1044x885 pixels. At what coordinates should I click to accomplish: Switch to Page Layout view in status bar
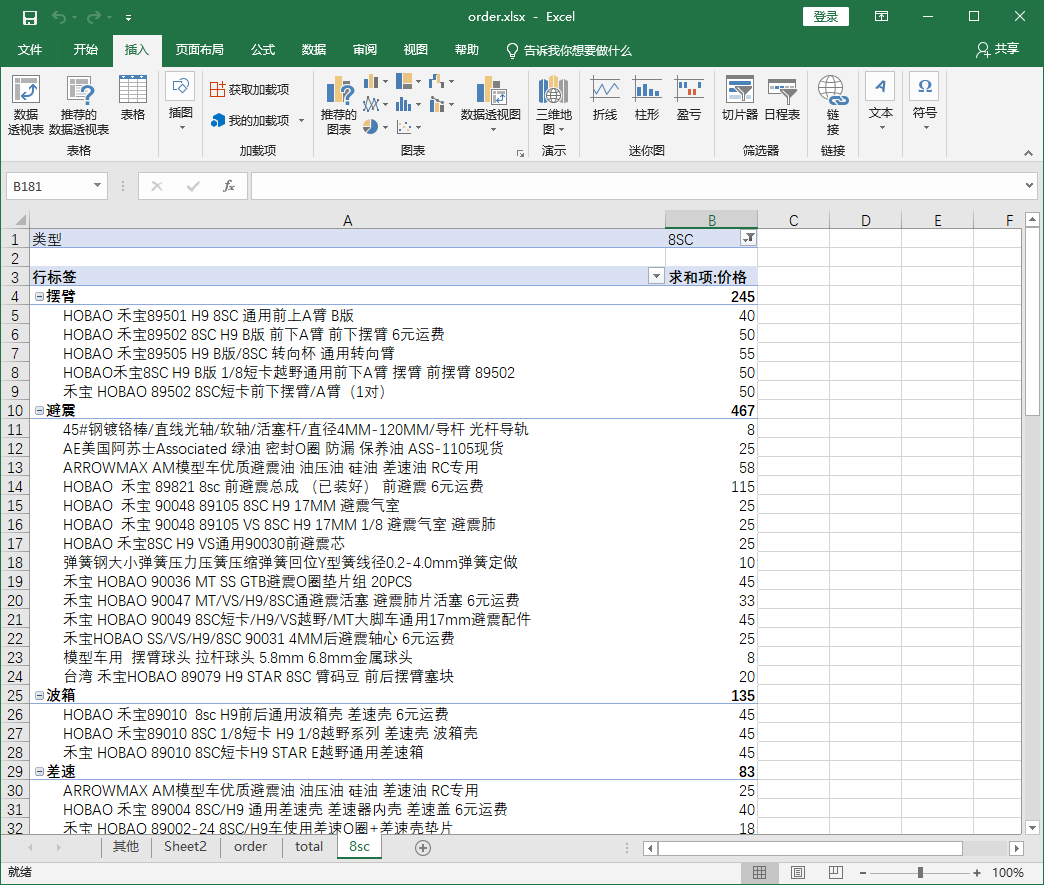click(798, 872)
